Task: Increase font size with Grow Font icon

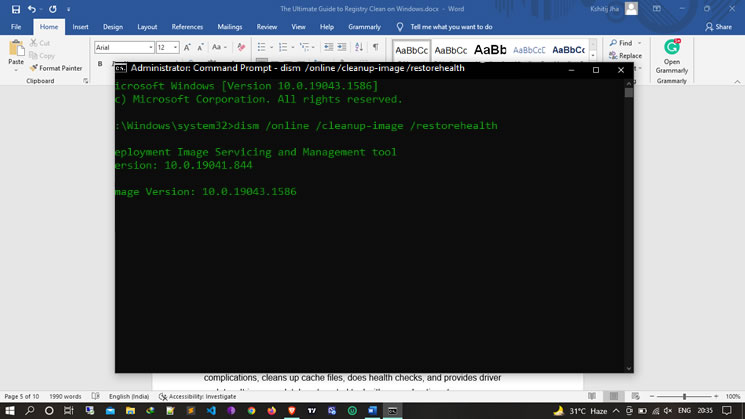Action: 187,47
